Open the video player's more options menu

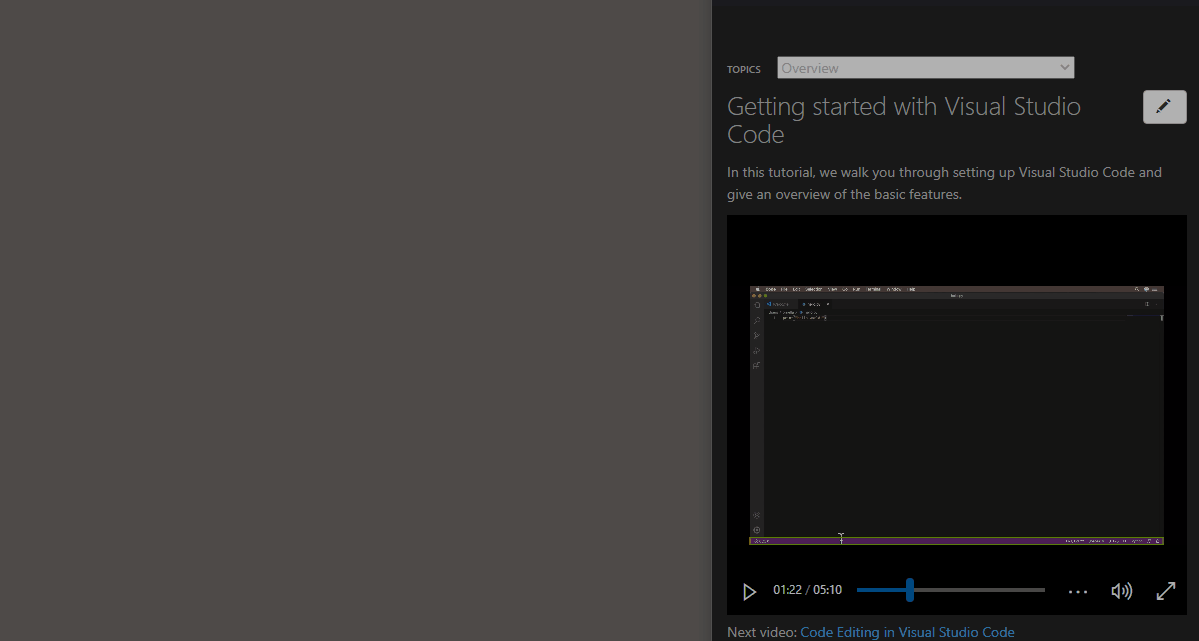tap(1077, 591)
